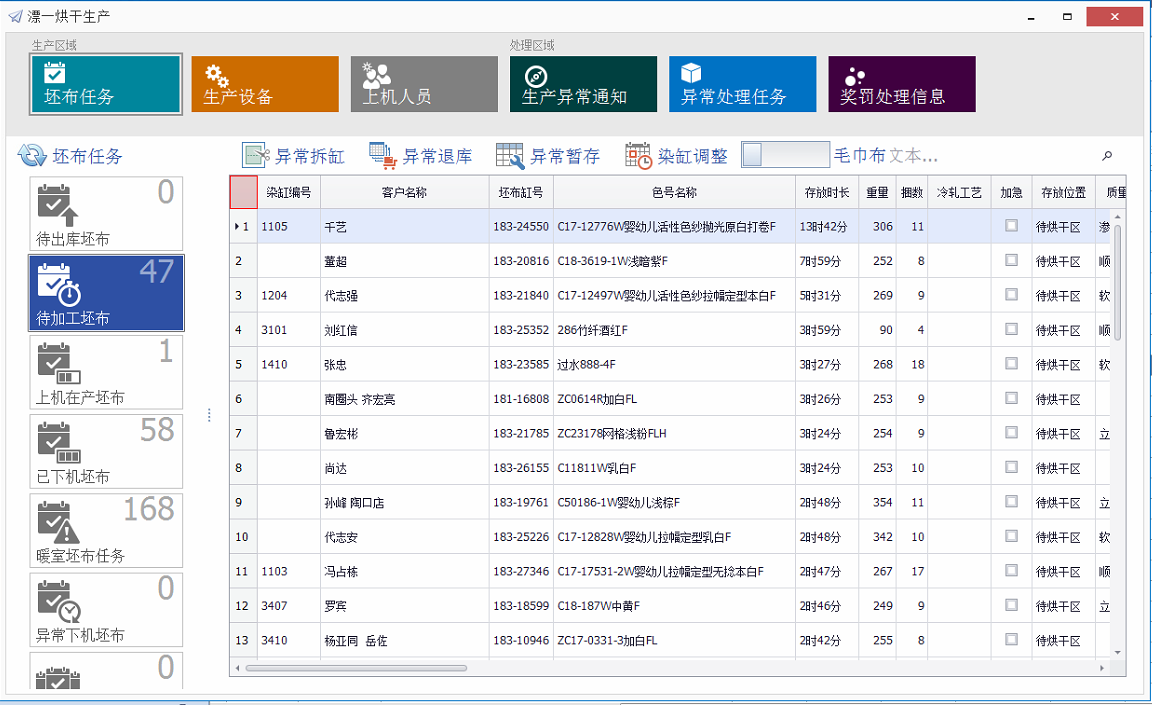1152x705 pixels.
Task: Click the select-all corner cell of the table
Action: point(243,192)
